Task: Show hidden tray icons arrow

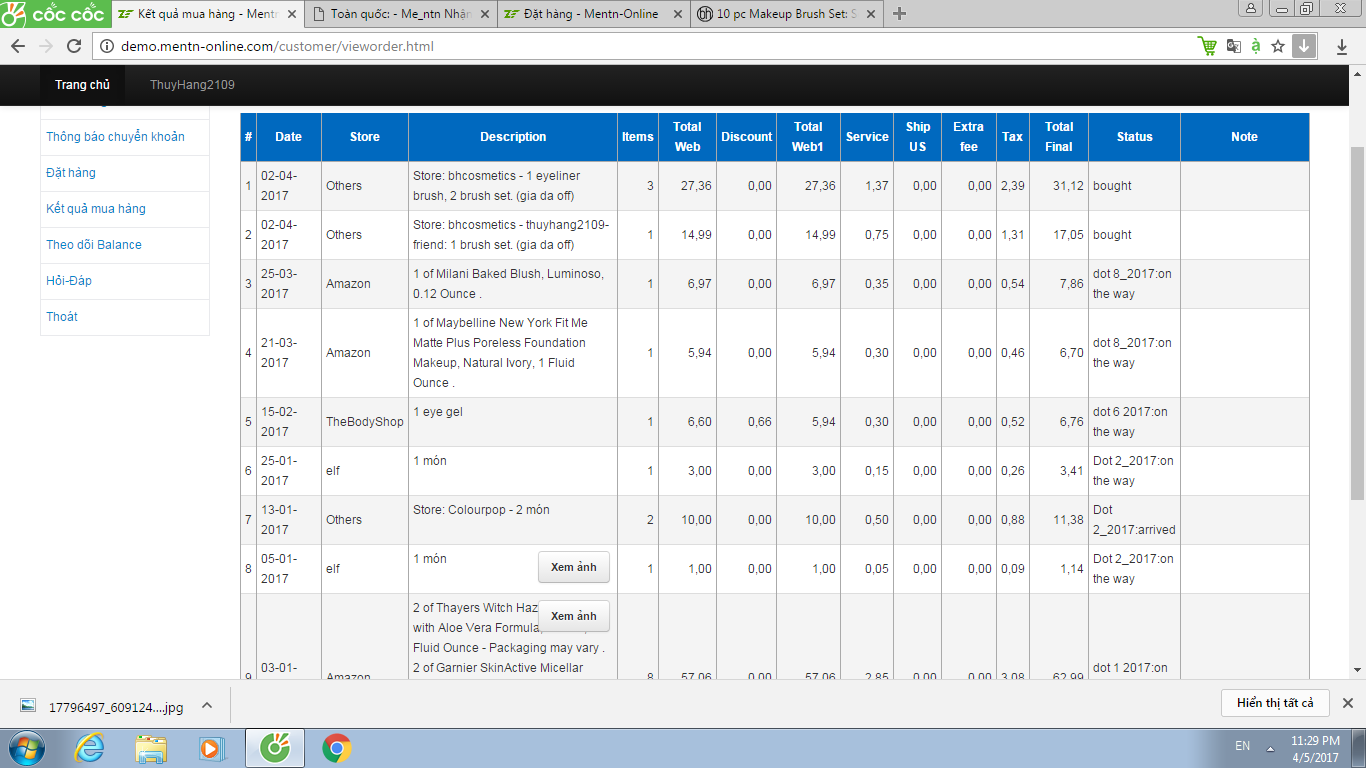Action: [x=1270, y=747]
